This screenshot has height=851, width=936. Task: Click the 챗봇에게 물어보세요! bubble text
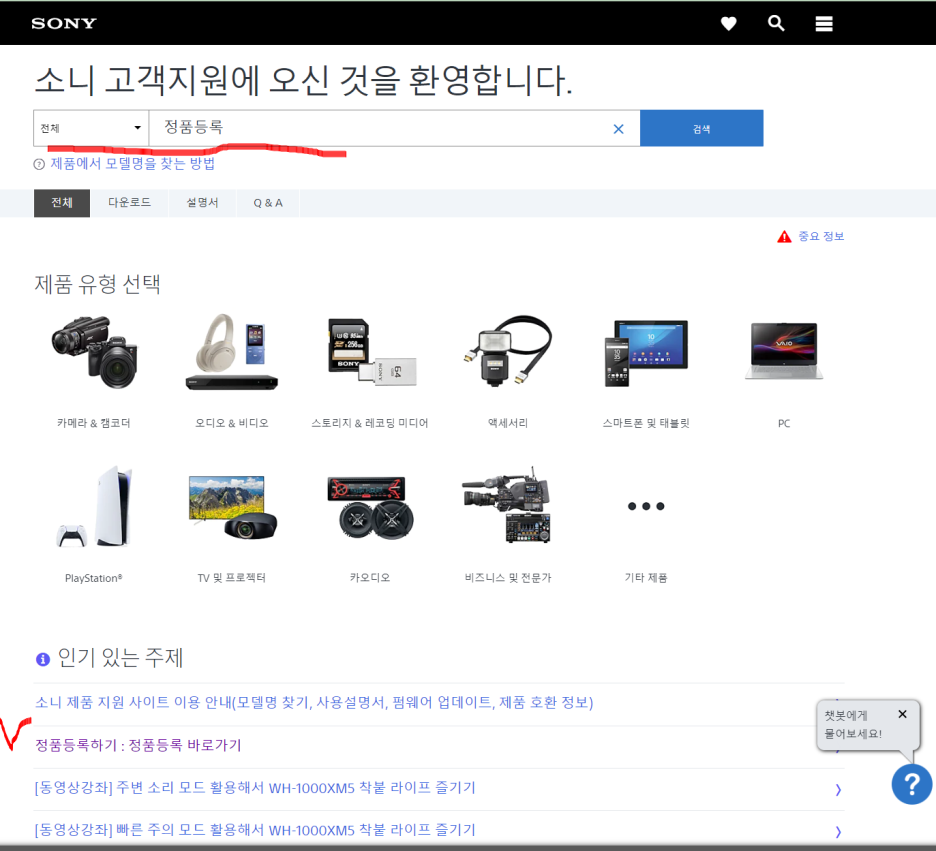tap(854, 724)
